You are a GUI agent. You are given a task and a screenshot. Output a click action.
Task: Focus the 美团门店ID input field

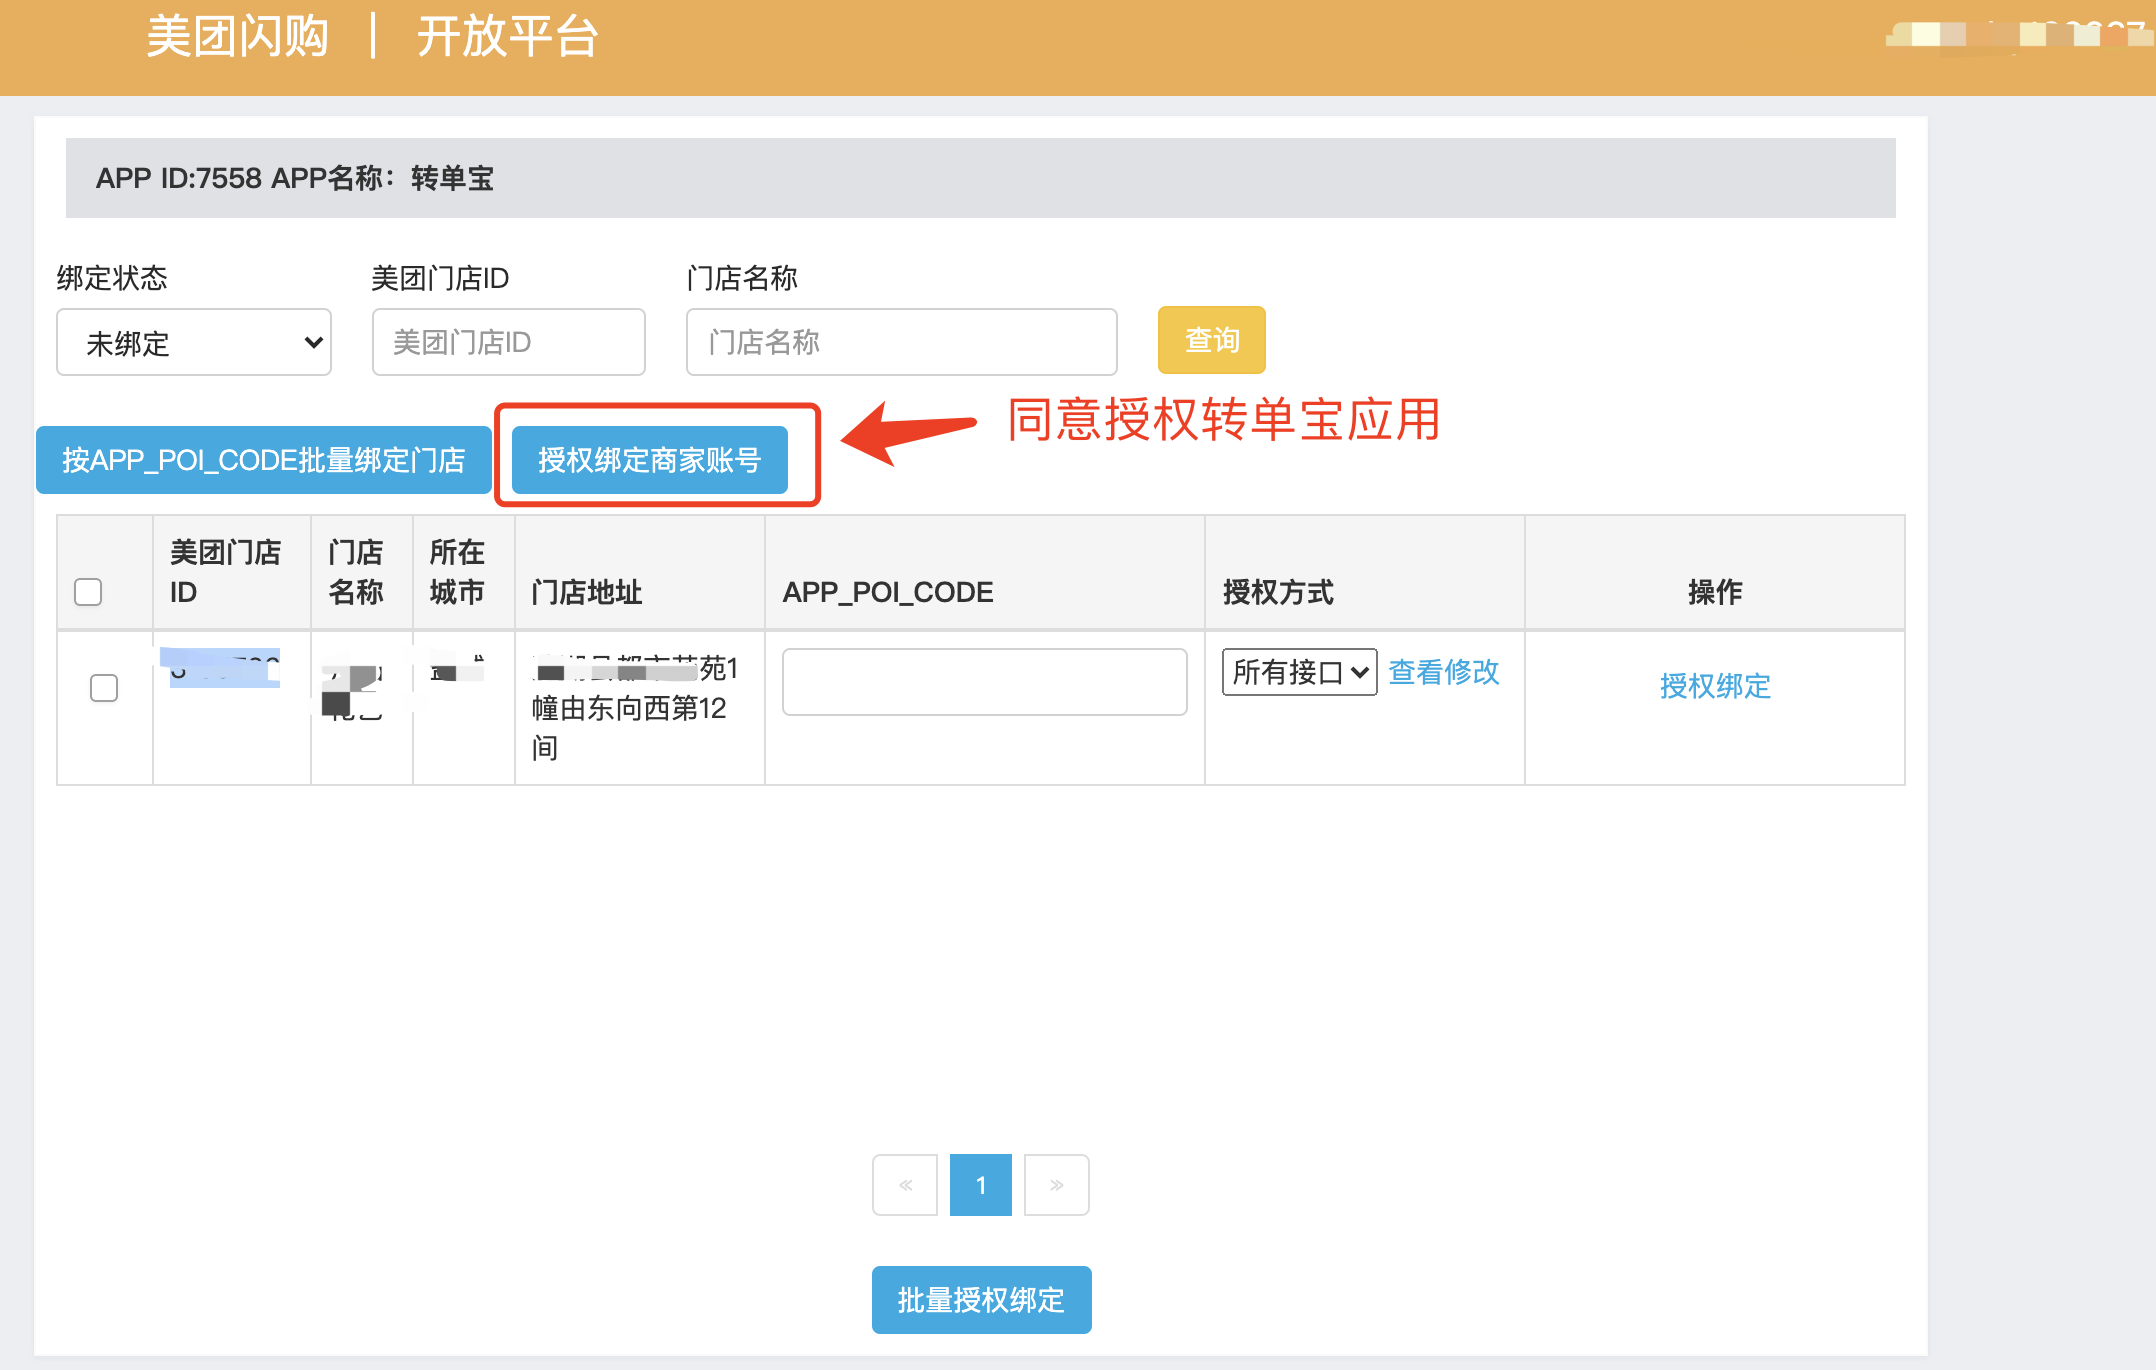tap(509, 342)
